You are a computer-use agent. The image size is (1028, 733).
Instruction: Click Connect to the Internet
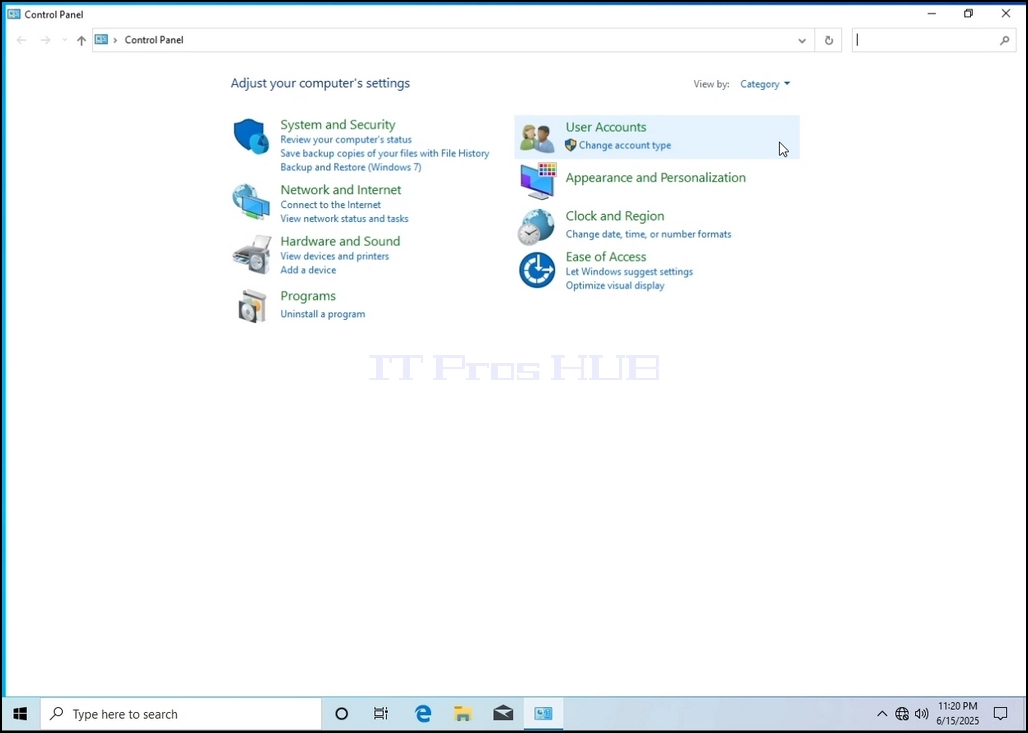click(x=330, y=205)
